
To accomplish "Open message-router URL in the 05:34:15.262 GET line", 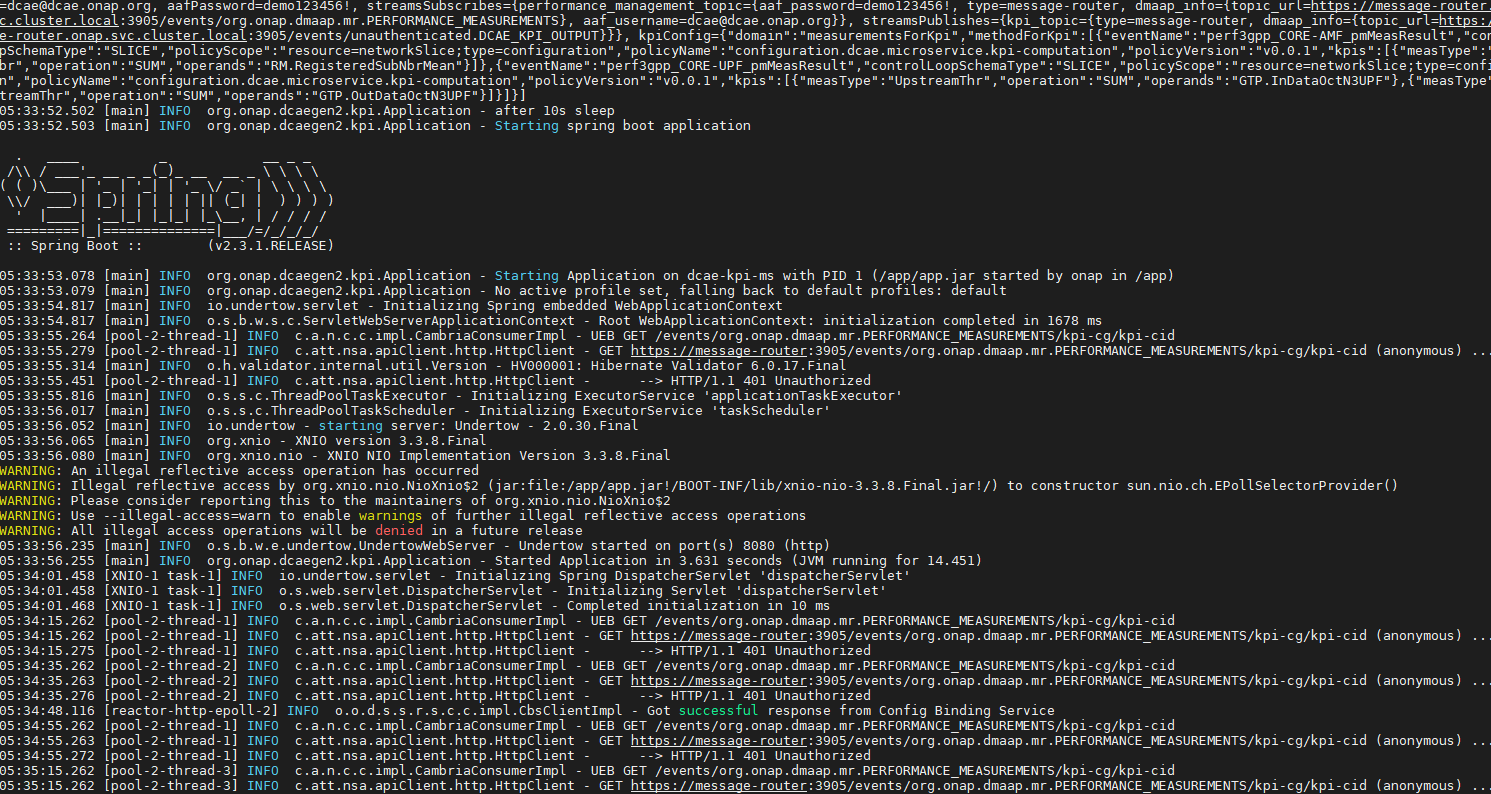I will pyautogui.click(x=719, y=636).
